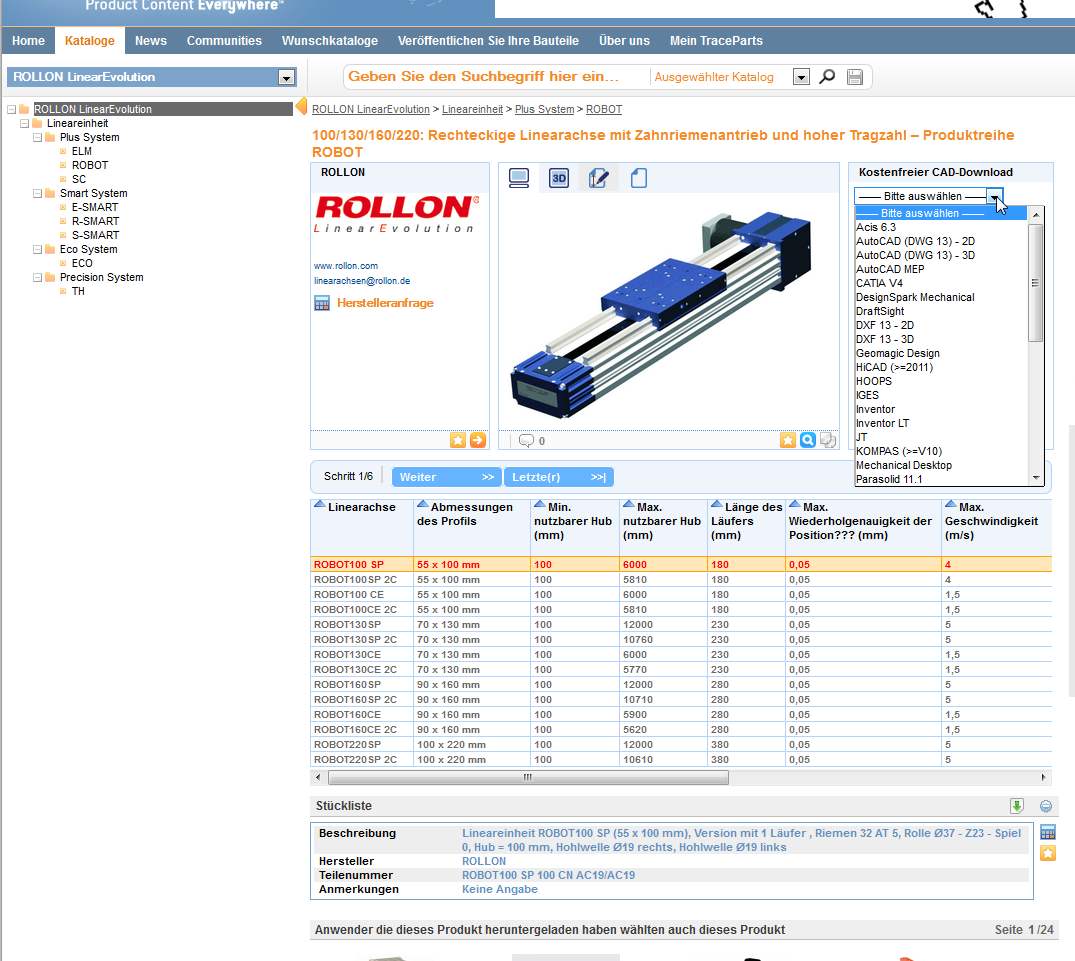Click the star icon beside Stückliste table

point(1048,853)
